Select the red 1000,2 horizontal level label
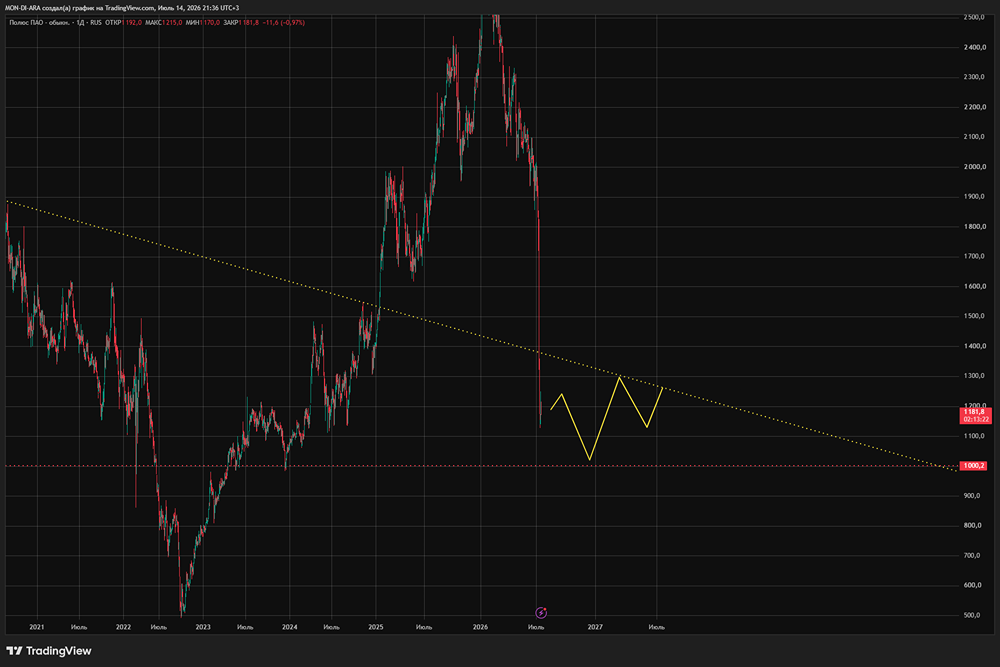This screenshot has height=667, width=1000. [974, 465]
